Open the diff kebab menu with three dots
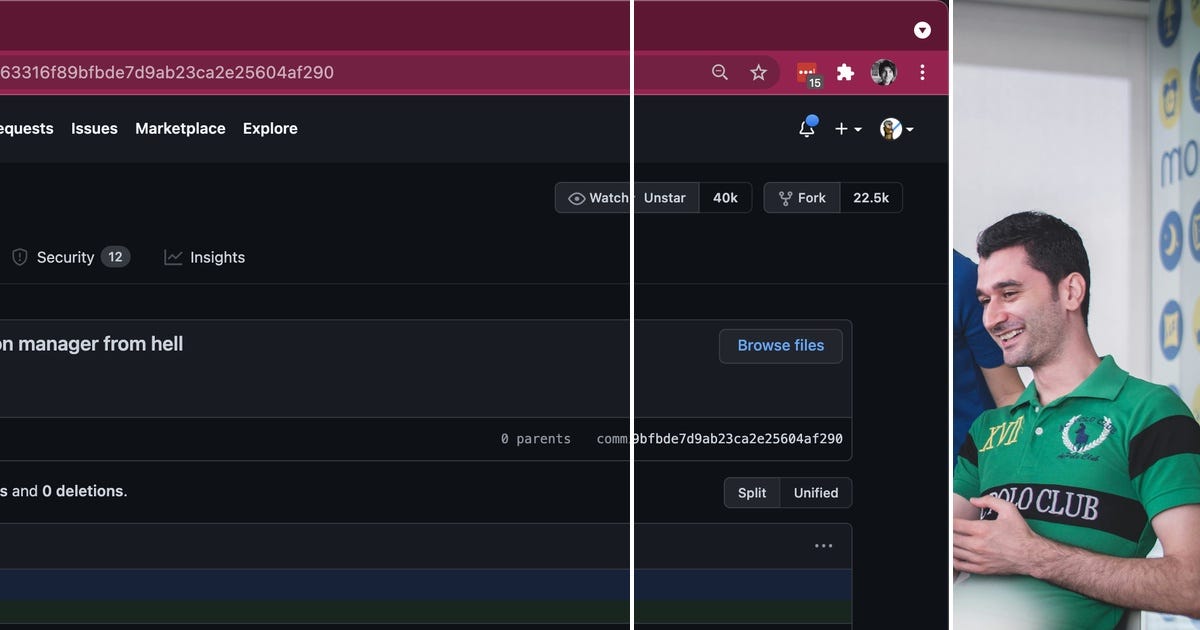This screenshot has height=630, width=1200. point(823,545)
